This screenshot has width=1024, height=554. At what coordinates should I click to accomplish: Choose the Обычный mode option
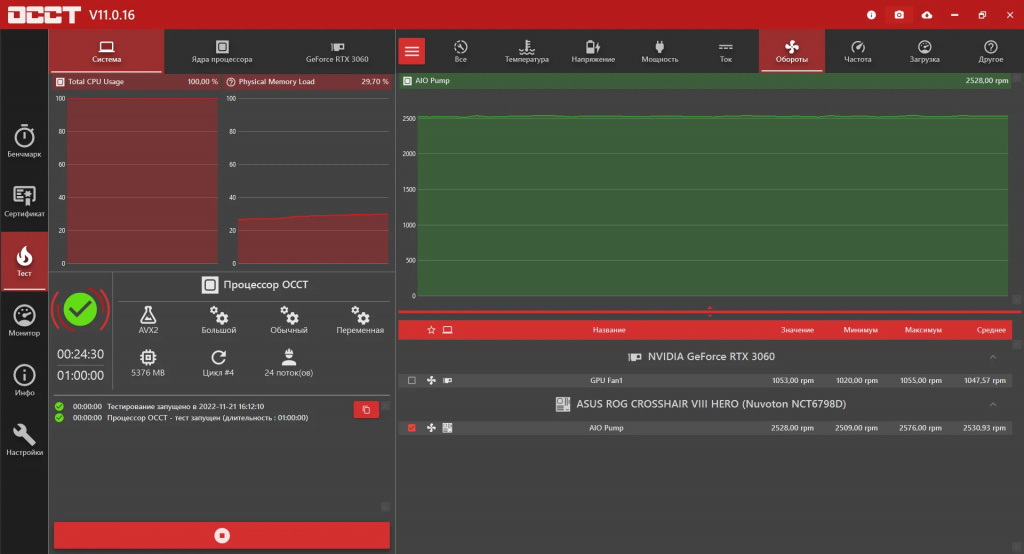coord(289,320)
